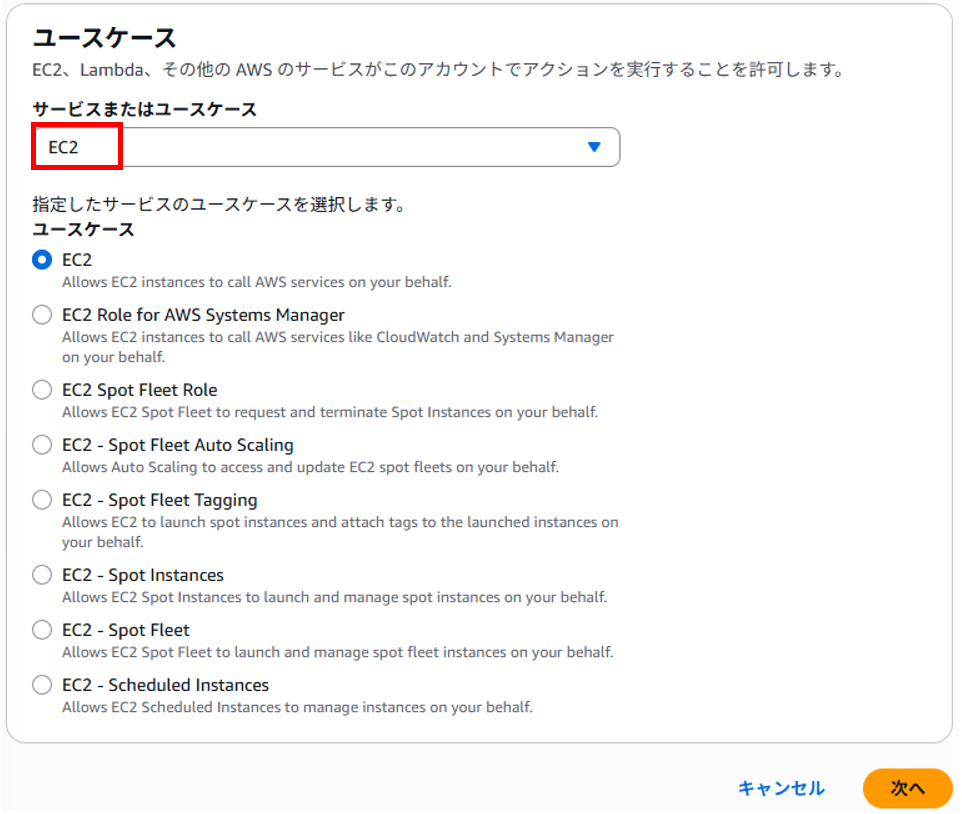Click the キャンセル link
The height and width of the screenshot is (814, 962).
[781, 788]
